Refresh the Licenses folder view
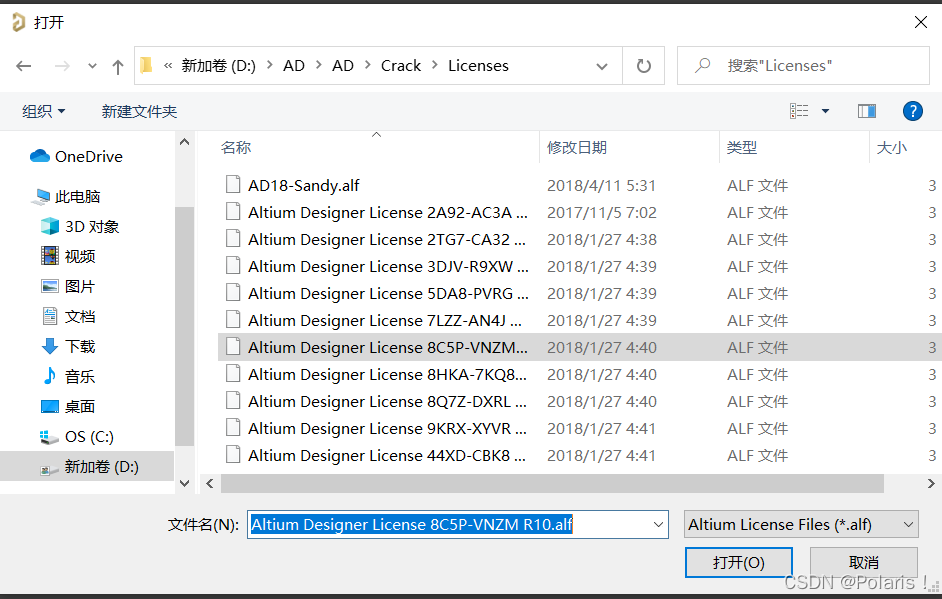This screenshot has height=599, width=942. pyautogui.click(x=643, y=65)
